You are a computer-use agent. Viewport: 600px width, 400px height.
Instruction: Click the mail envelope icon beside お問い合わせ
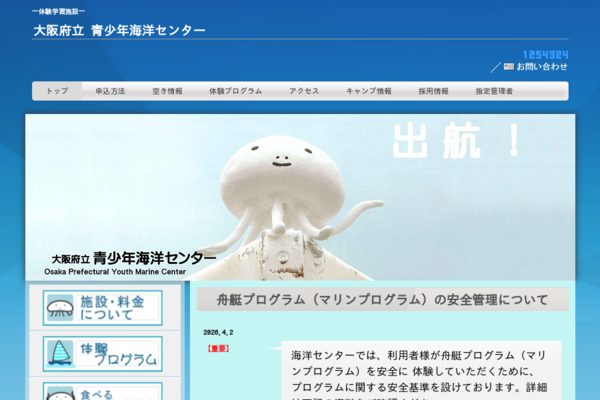pyautogui.click(x=509, y=67)
